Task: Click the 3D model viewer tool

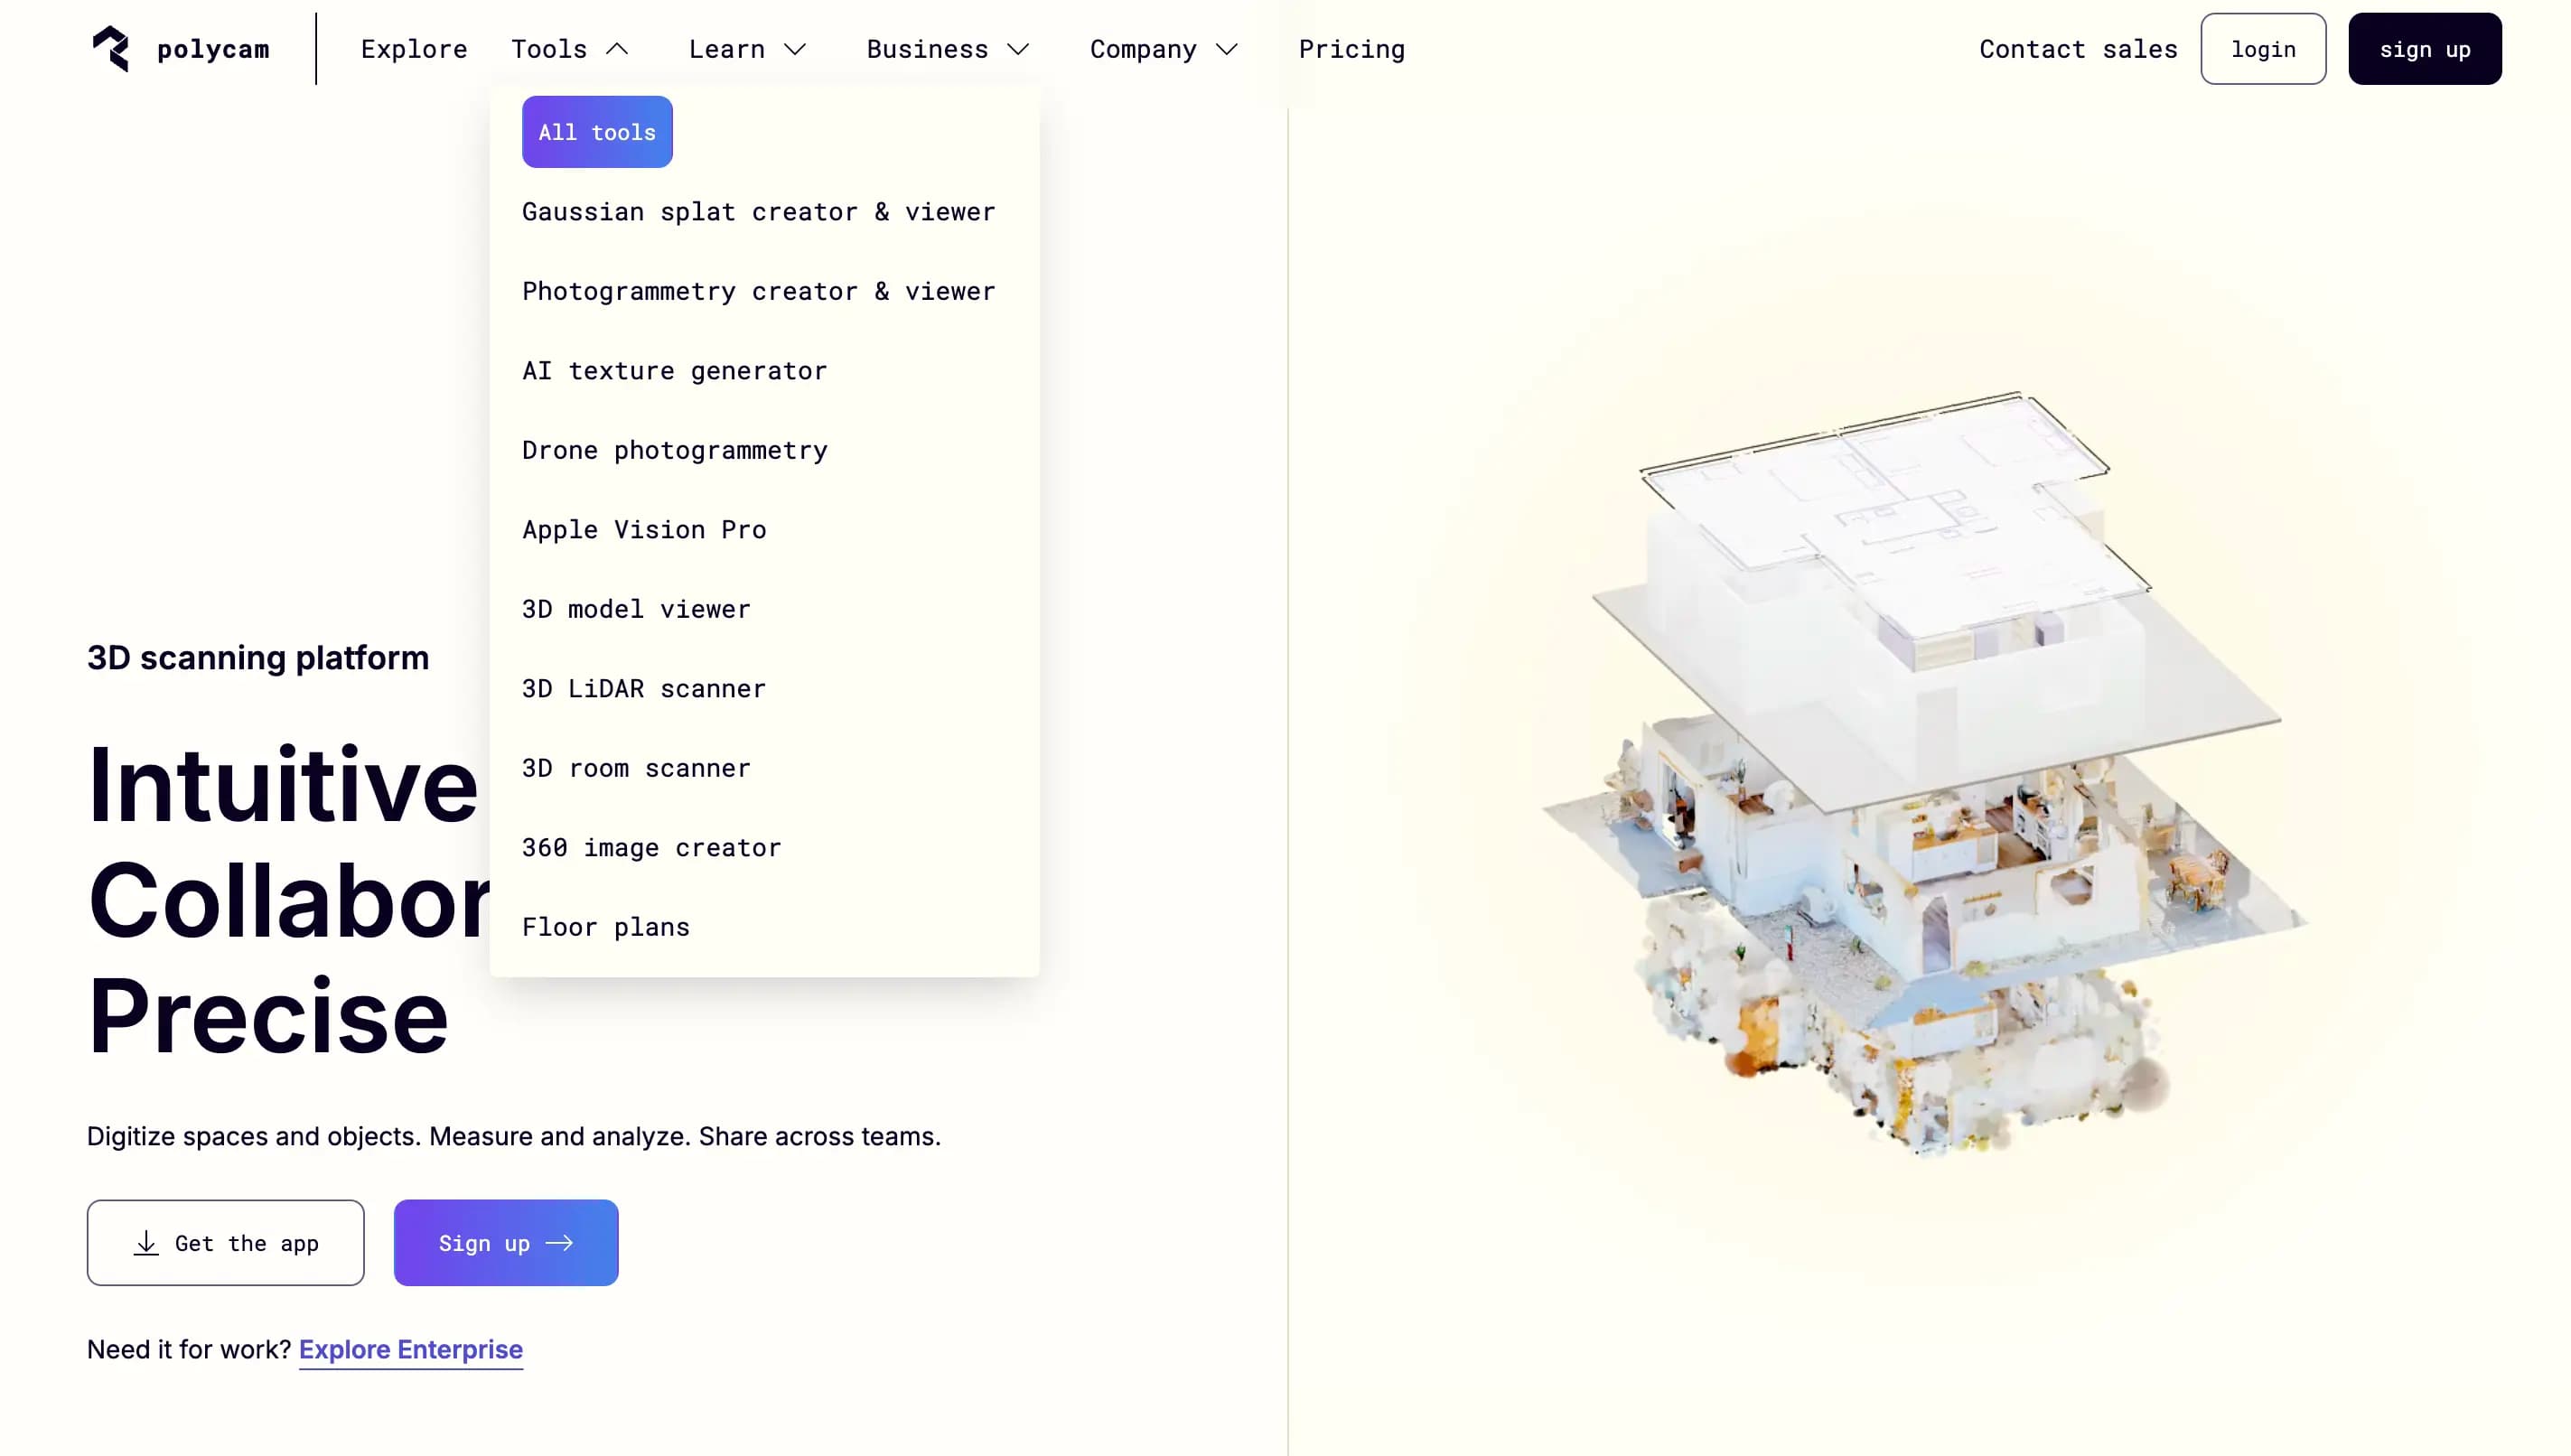Action: [636, 607]
